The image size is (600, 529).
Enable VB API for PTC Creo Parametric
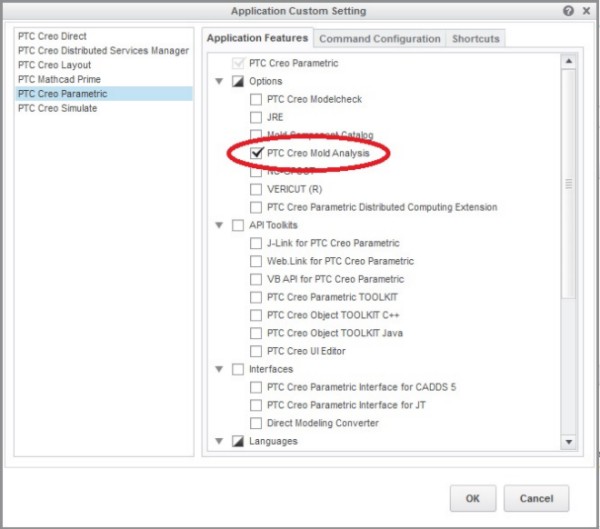[256, 279]
